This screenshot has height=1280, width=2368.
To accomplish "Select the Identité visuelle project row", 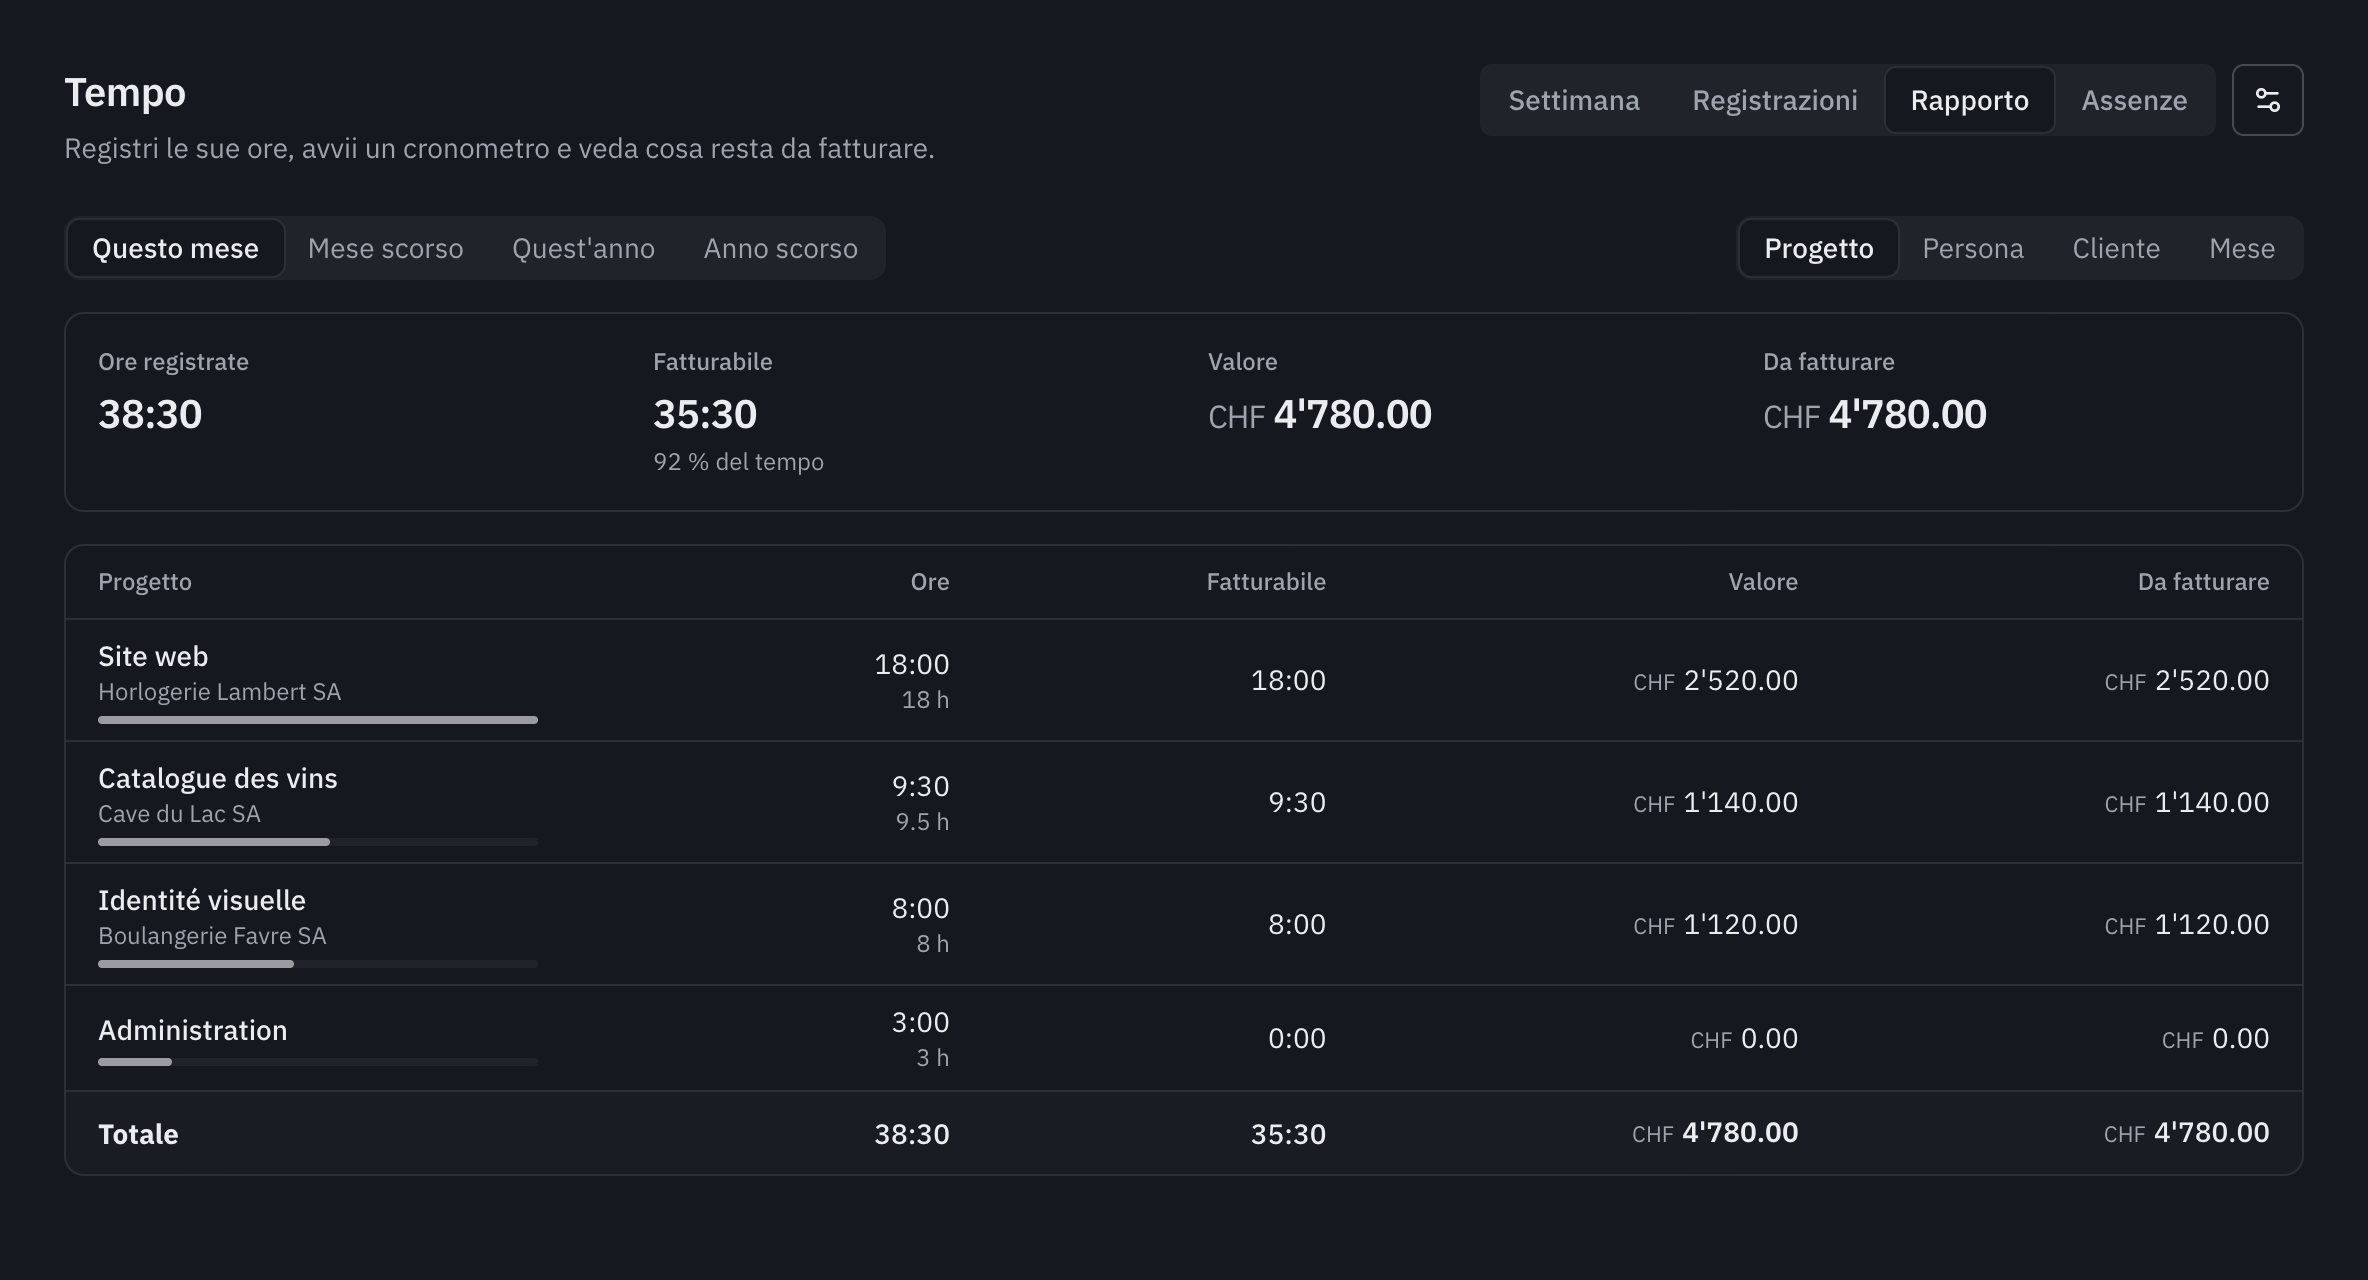I will [x=1184, y=924].
